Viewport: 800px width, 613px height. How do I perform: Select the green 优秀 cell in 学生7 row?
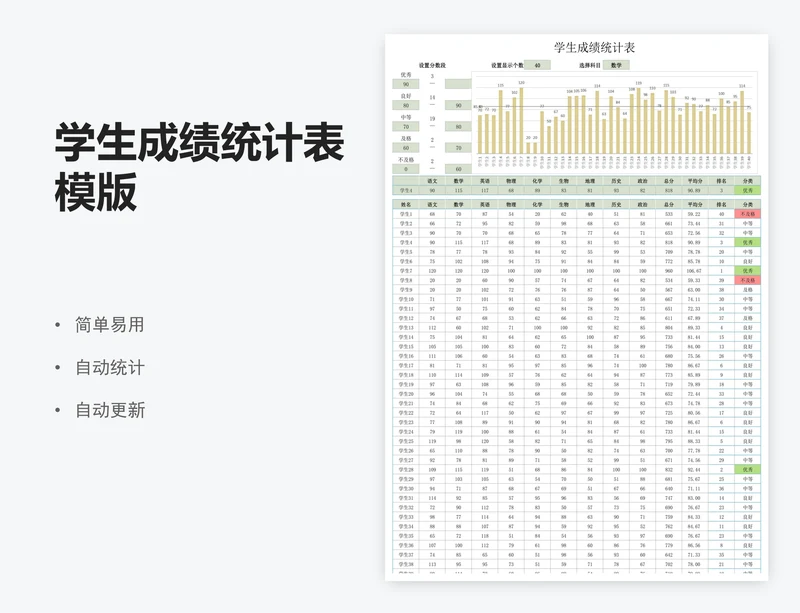747,271
